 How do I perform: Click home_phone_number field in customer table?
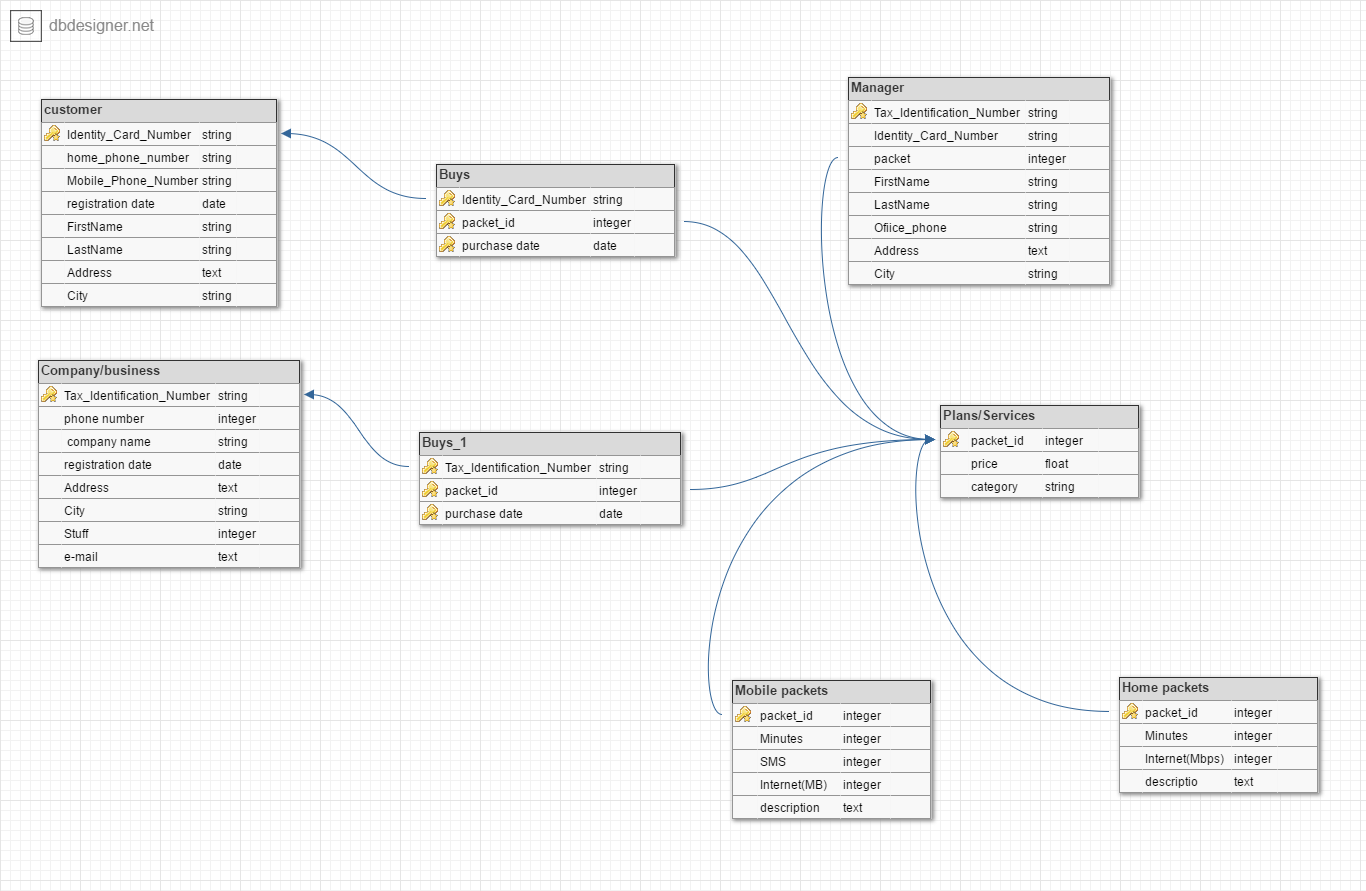tap(159, 158)
